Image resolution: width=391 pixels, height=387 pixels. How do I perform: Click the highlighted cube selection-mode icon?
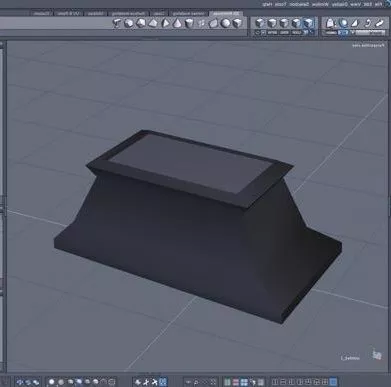(x=308, y=23)
